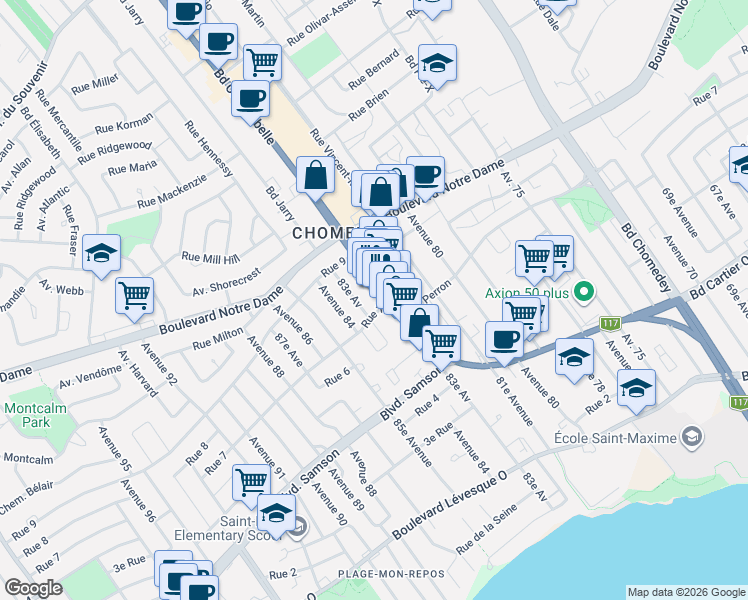The height and width of the screenshot is (600, 748).
Task: Click the large shopping bag marker above CHOME label
Action: [x=380, y=193]
